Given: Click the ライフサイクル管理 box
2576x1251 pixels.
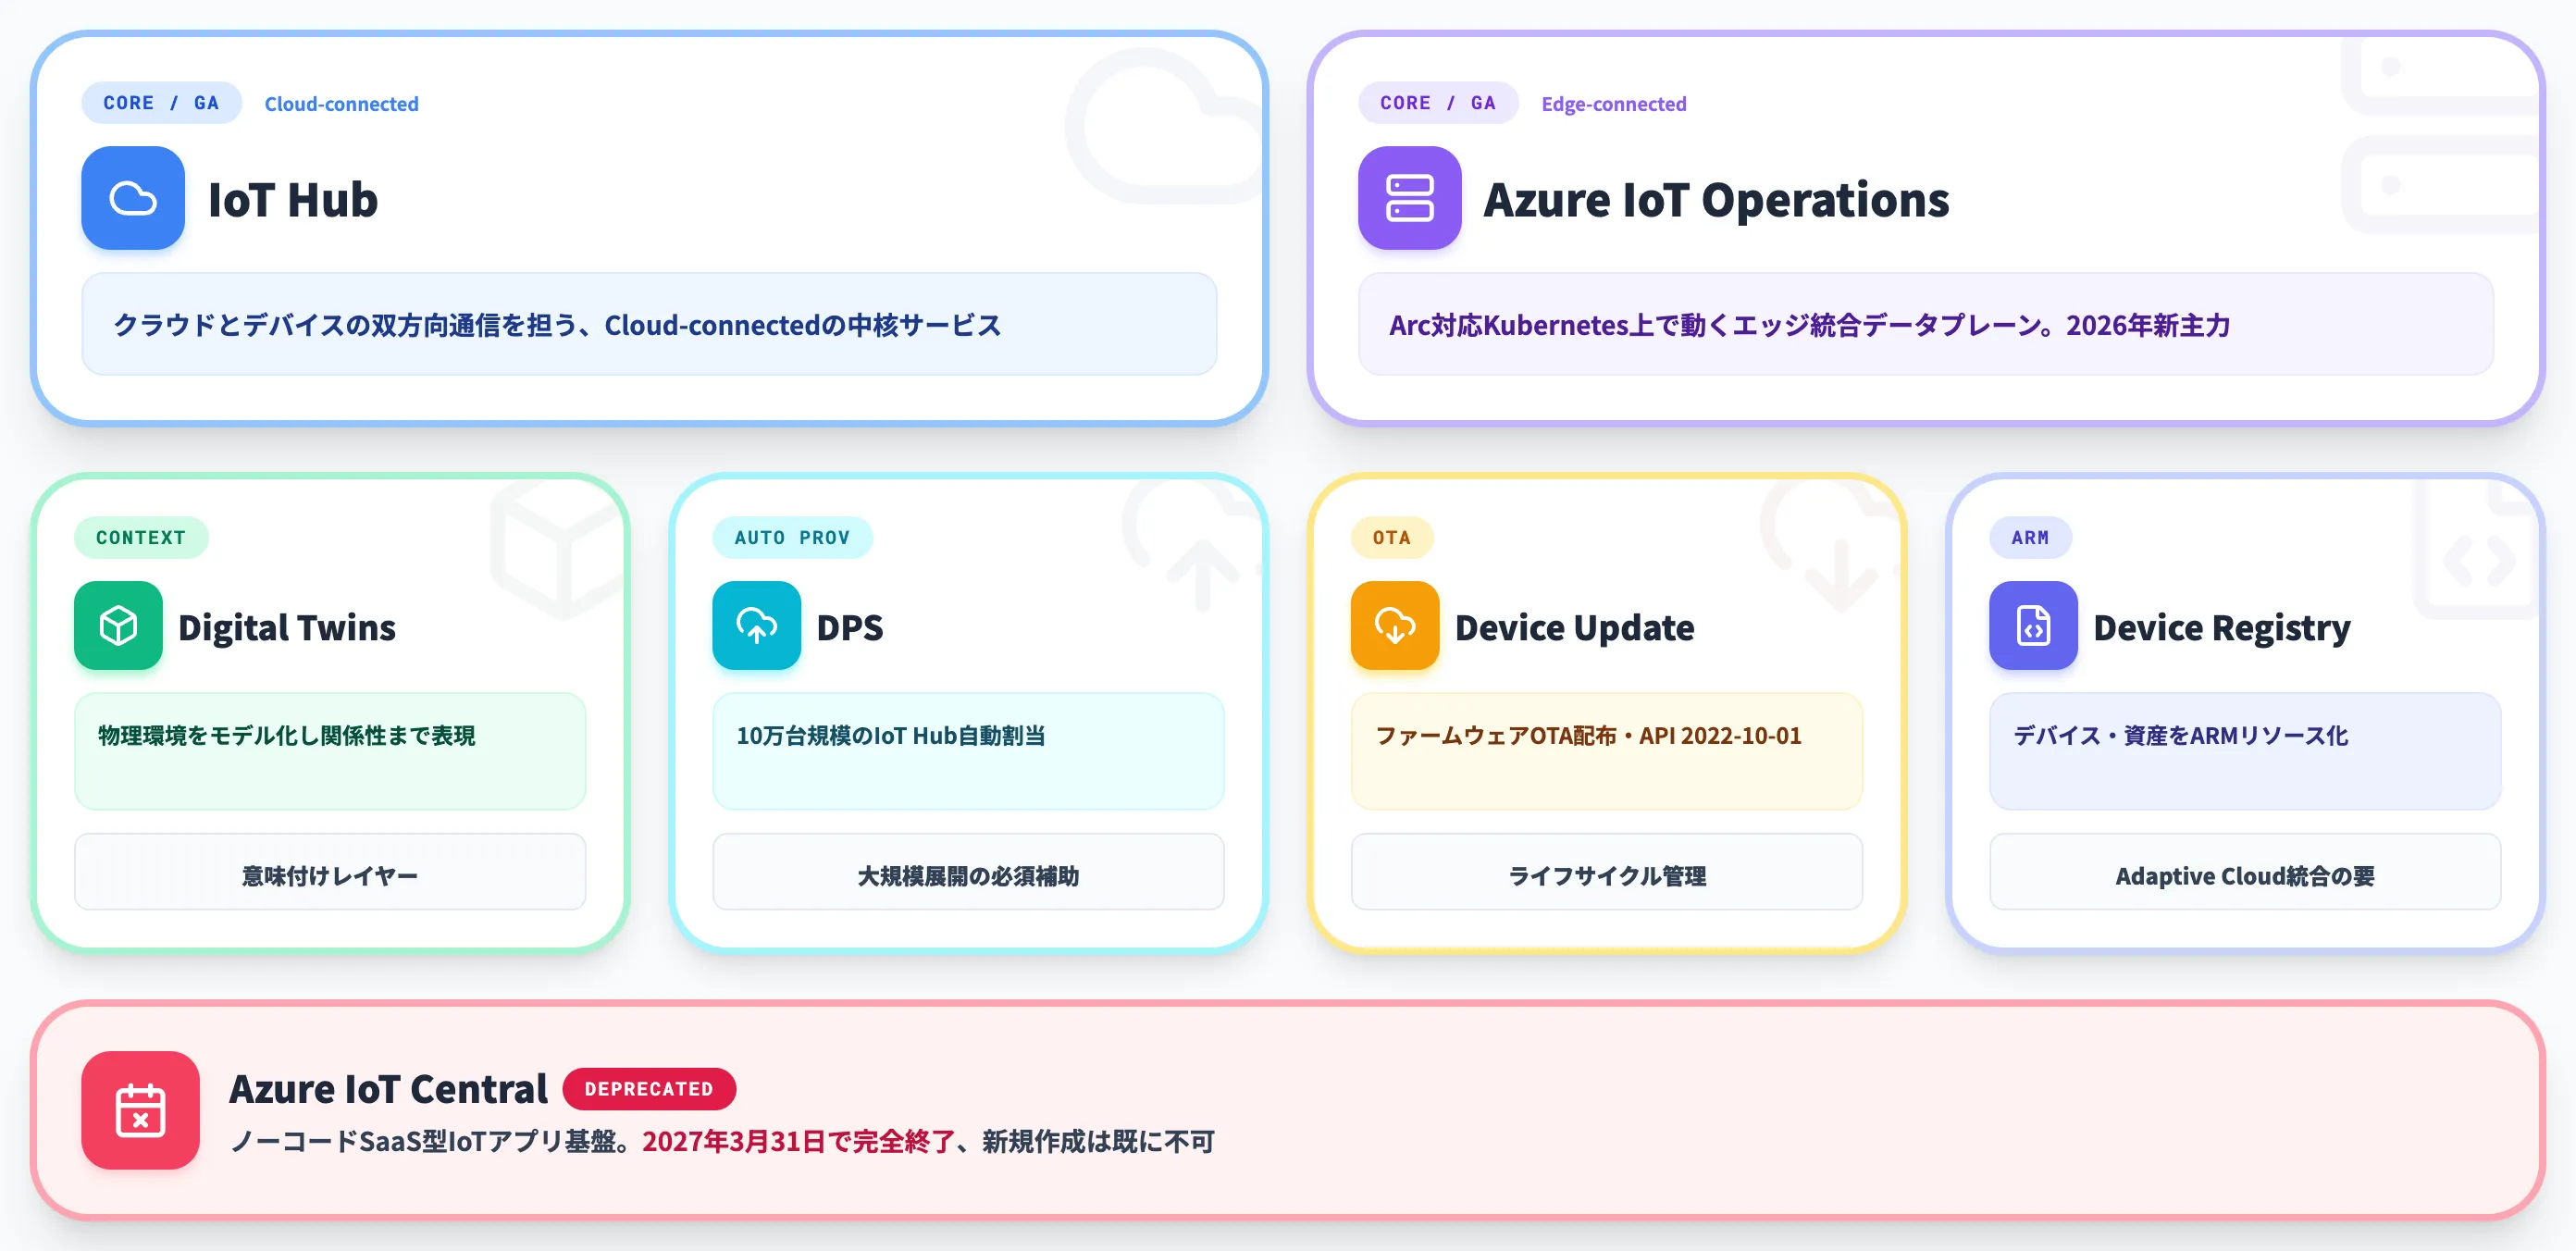Looking at the screenshot, I should pyautogui.click(x=1606, y=872).
